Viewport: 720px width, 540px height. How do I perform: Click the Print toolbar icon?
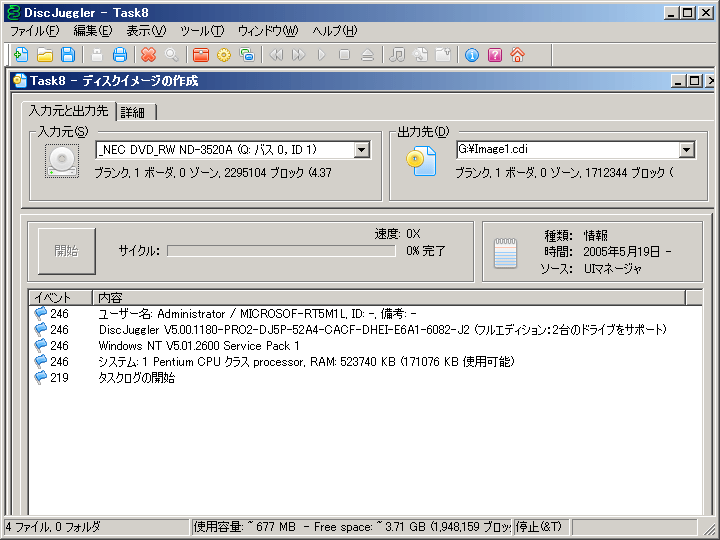120,55
